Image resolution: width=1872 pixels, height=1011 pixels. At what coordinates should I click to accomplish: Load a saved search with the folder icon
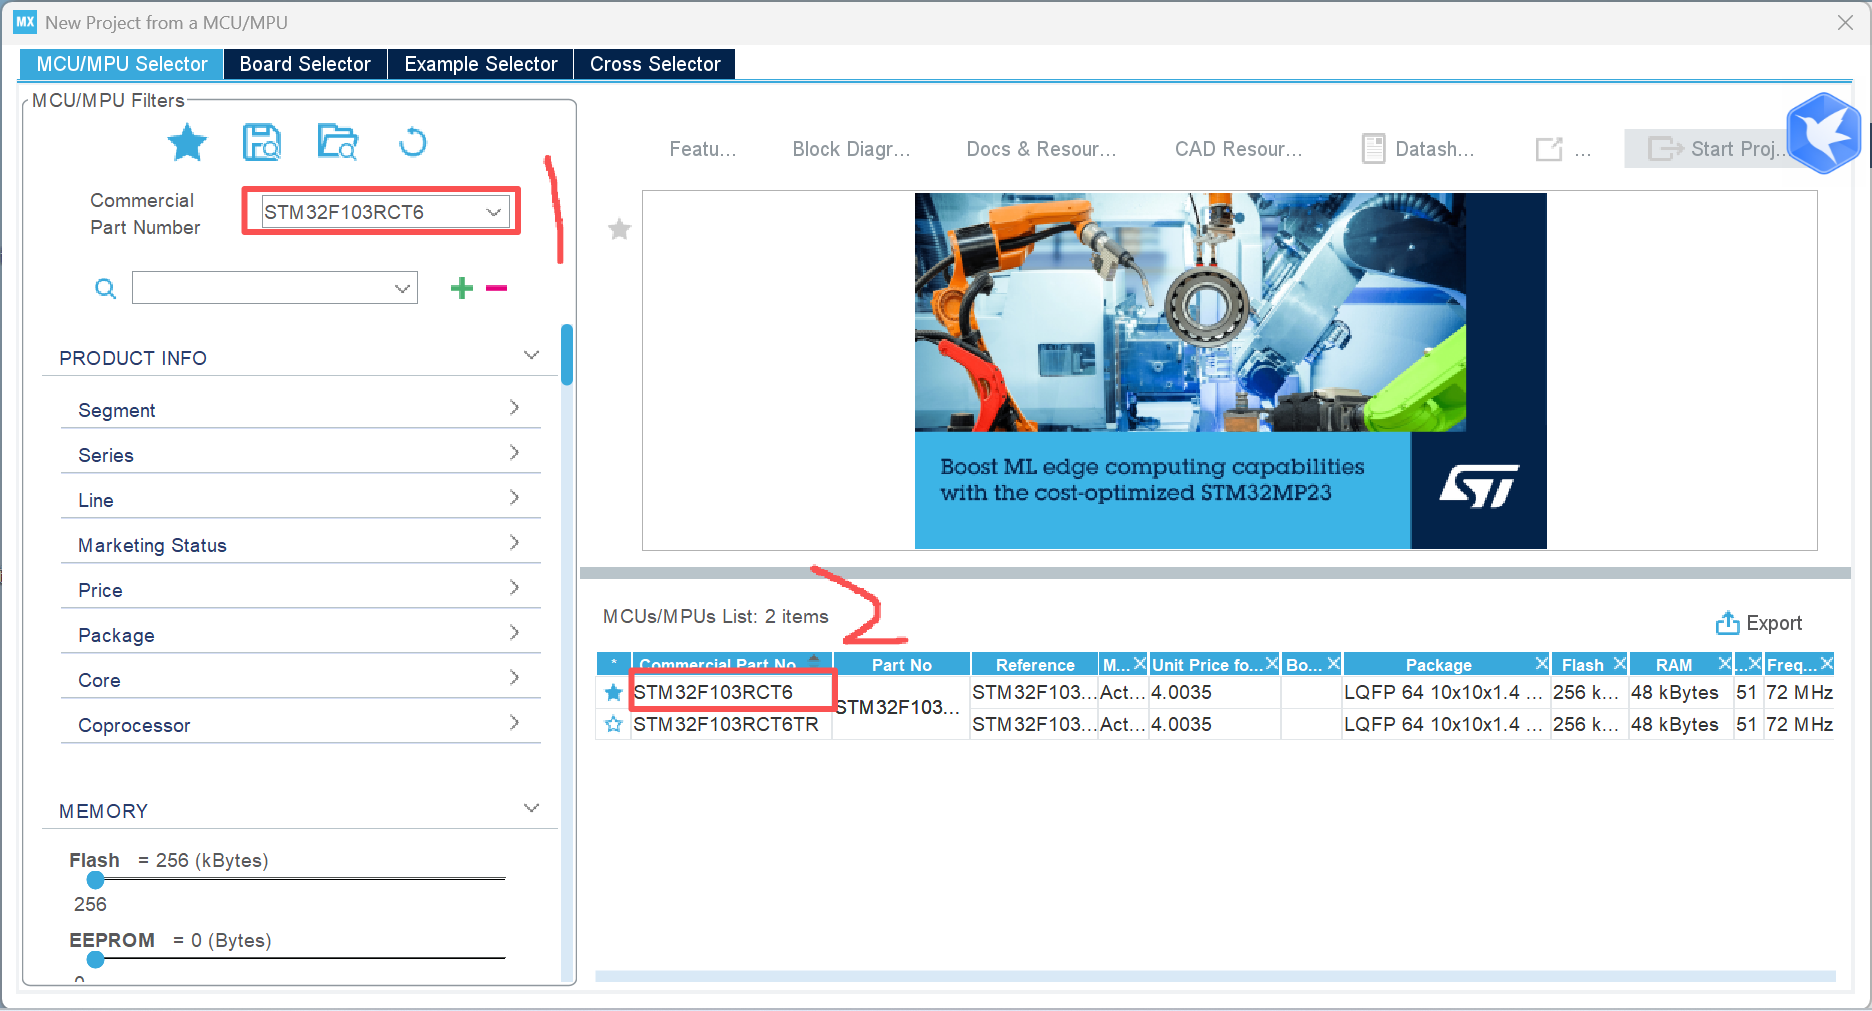[x=337, y=142]
